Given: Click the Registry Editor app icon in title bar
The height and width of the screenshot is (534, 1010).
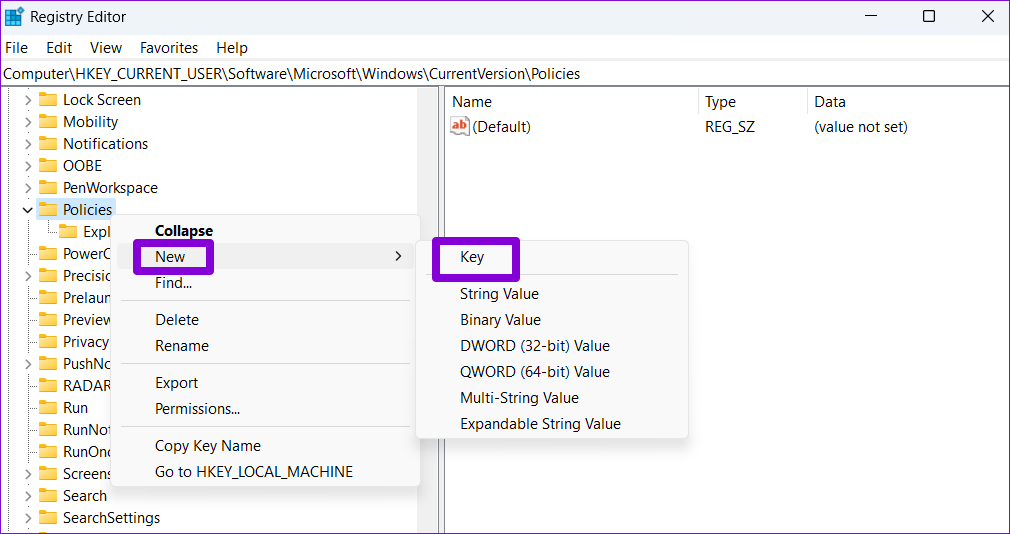Looking at the screenshot, I should coord(14,16).
